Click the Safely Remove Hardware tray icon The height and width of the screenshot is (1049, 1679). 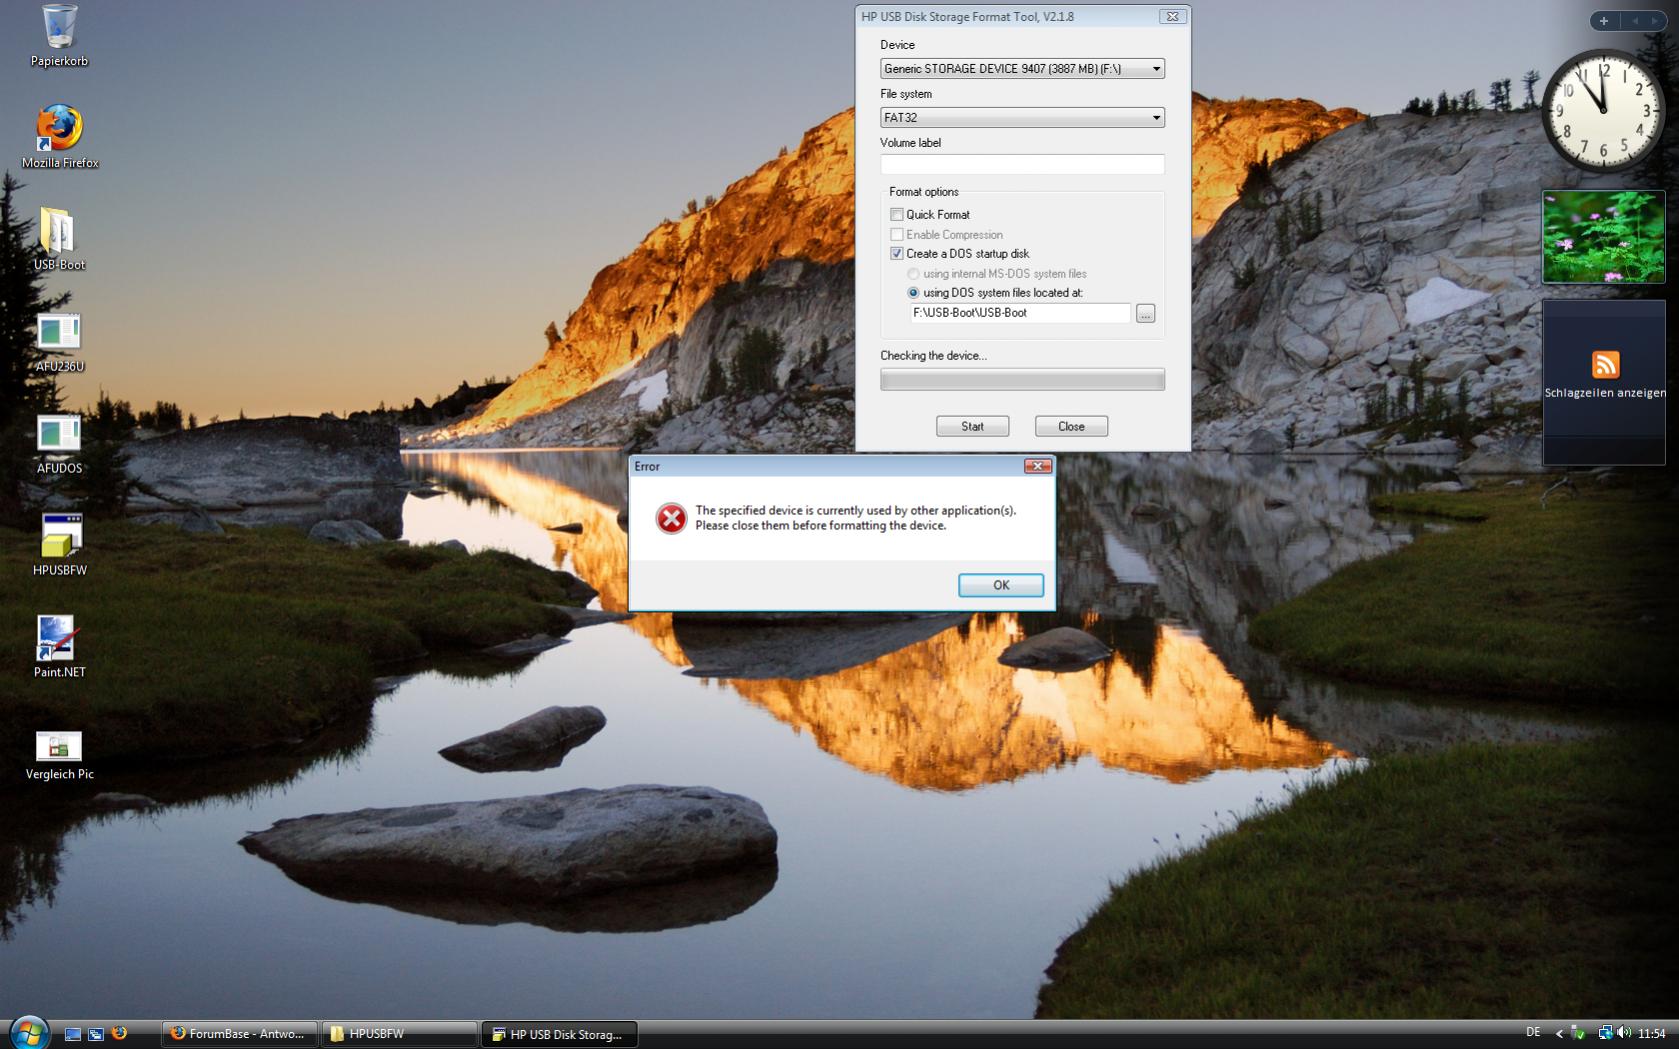pos(1578,1033)
